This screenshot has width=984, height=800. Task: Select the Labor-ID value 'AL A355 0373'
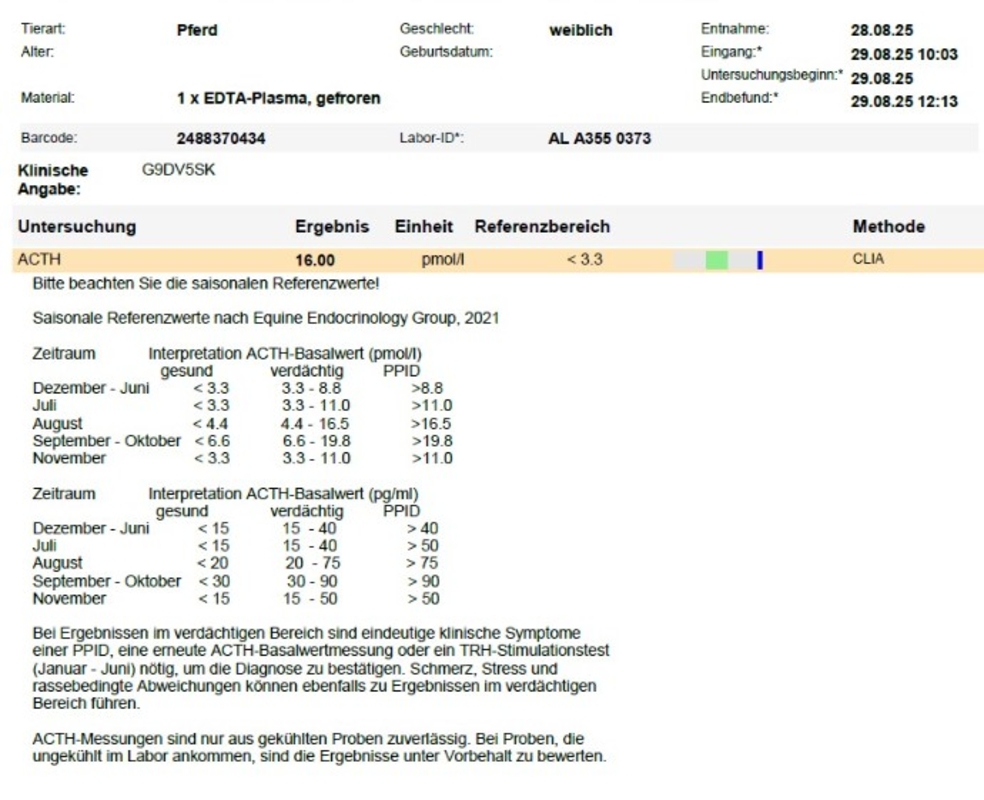click(x=599, y=139)
